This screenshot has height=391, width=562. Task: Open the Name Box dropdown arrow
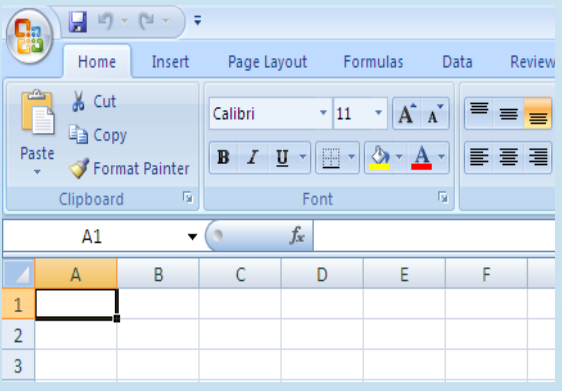pyautogui.click(x=192, y=237)
